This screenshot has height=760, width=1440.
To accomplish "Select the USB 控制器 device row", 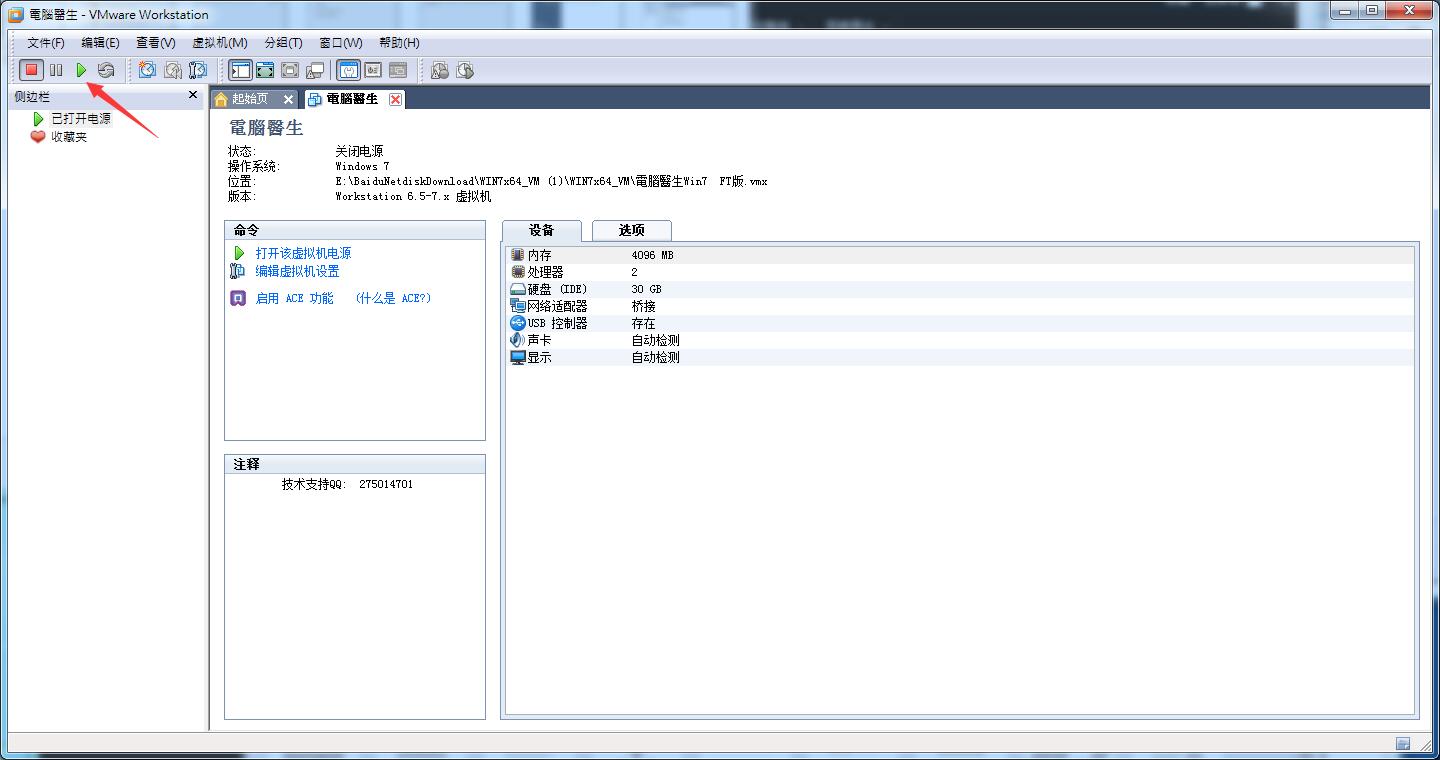I will click(961, 323).
